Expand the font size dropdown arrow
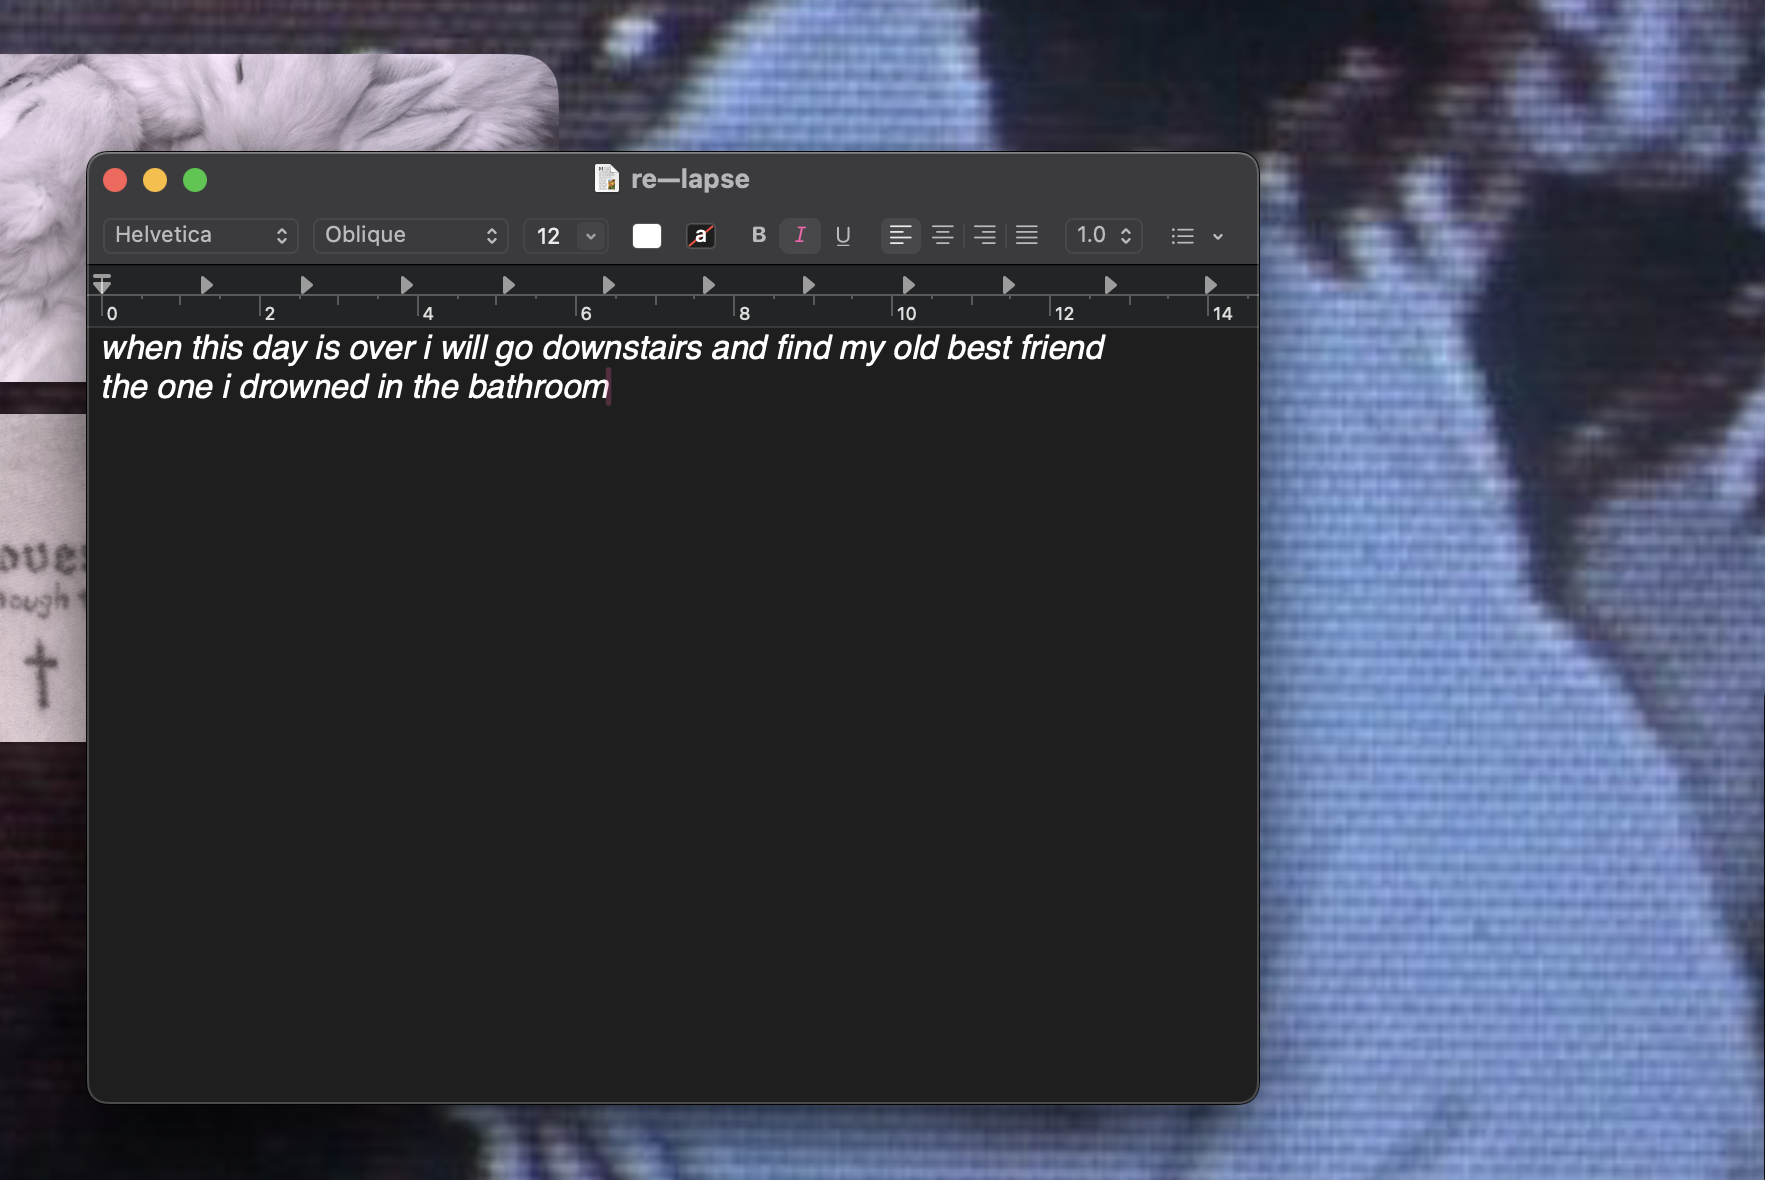 (591, 236)
